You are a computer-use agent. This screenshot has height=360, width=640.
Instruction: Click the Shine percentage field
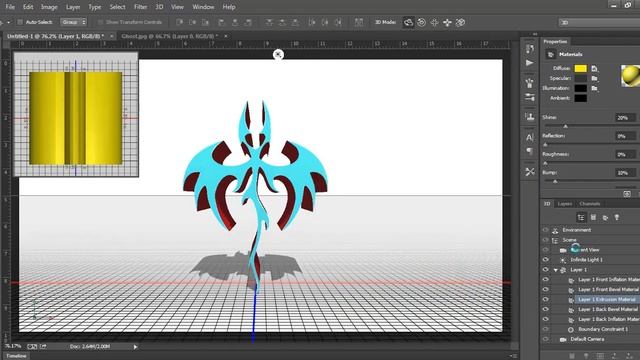coord(625,118)
